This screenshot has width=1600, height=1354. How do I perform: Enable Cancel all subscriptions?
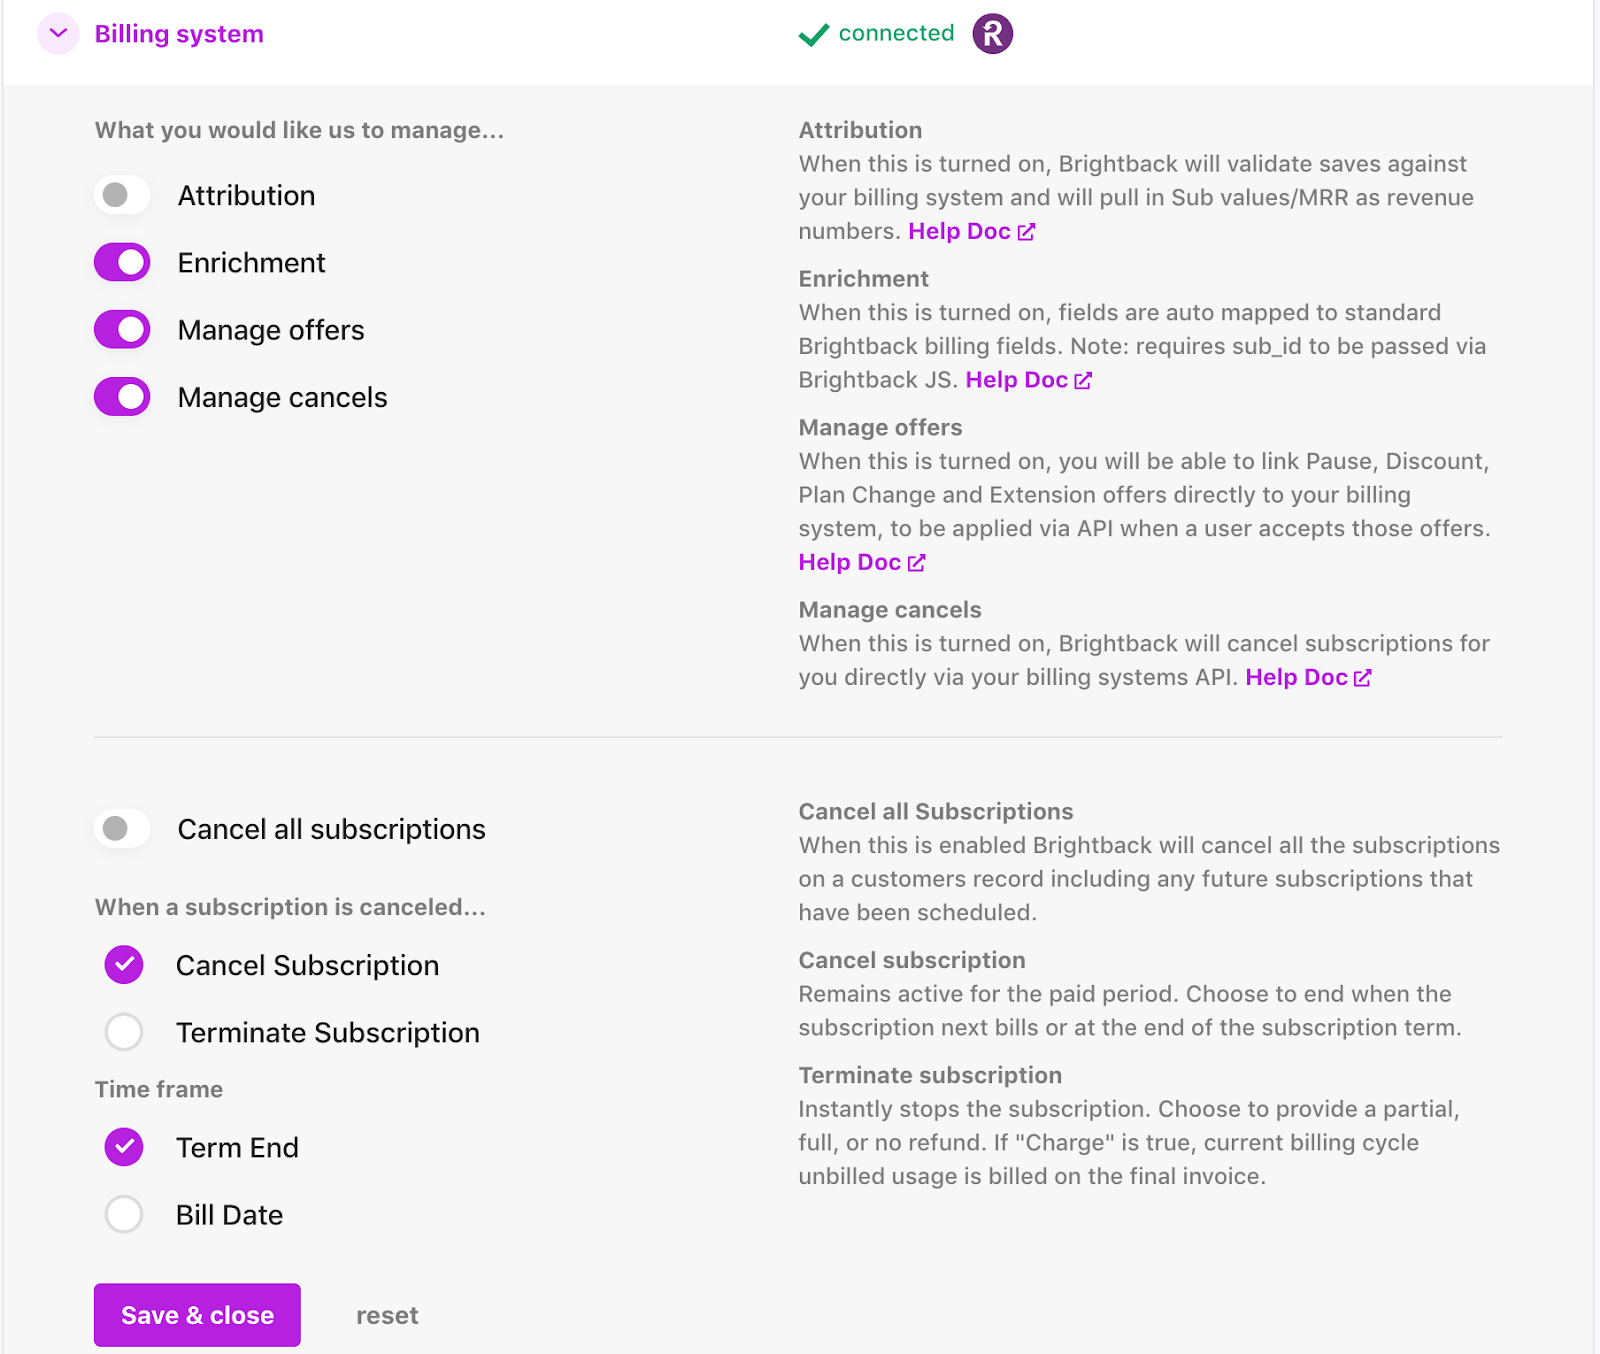[121, 828]
